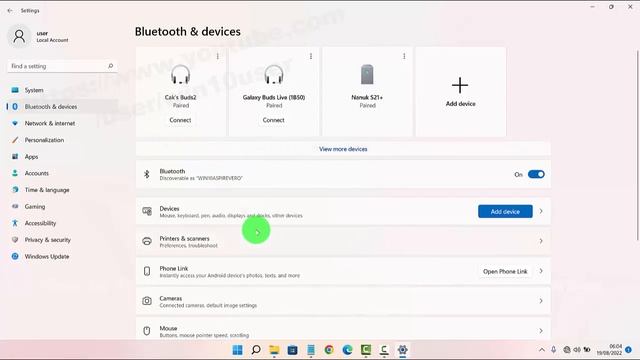Screen dimensions: 640x360
Task: Show hidden system tray icons
Action: [x=542, y=350]
